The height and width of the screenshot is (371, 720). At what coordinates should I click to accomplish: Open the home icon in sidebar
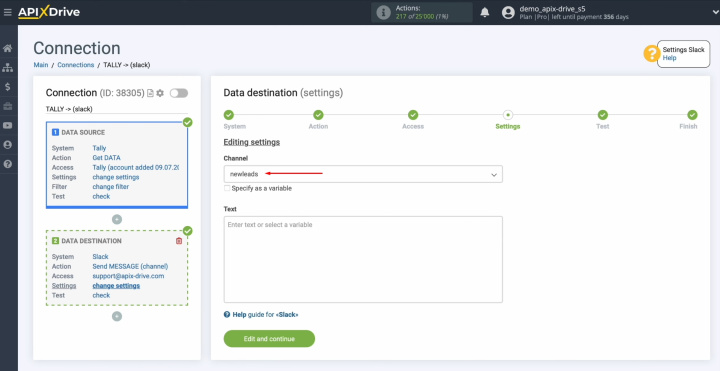(7, 48)
